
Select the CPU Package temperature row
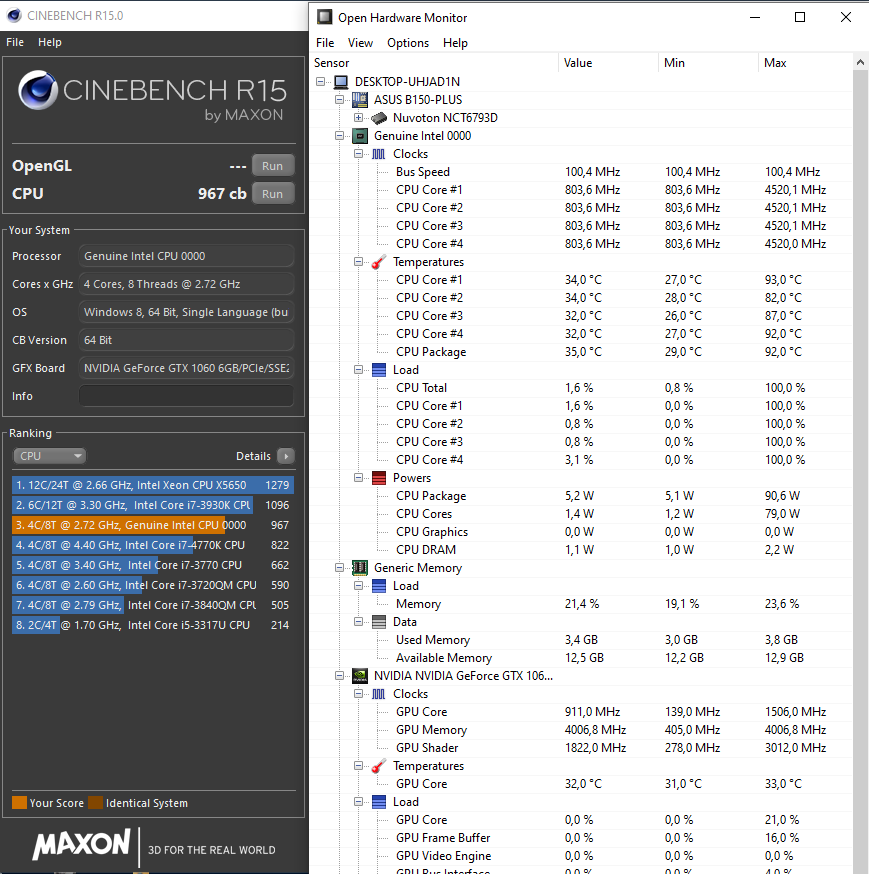[581, 352]
